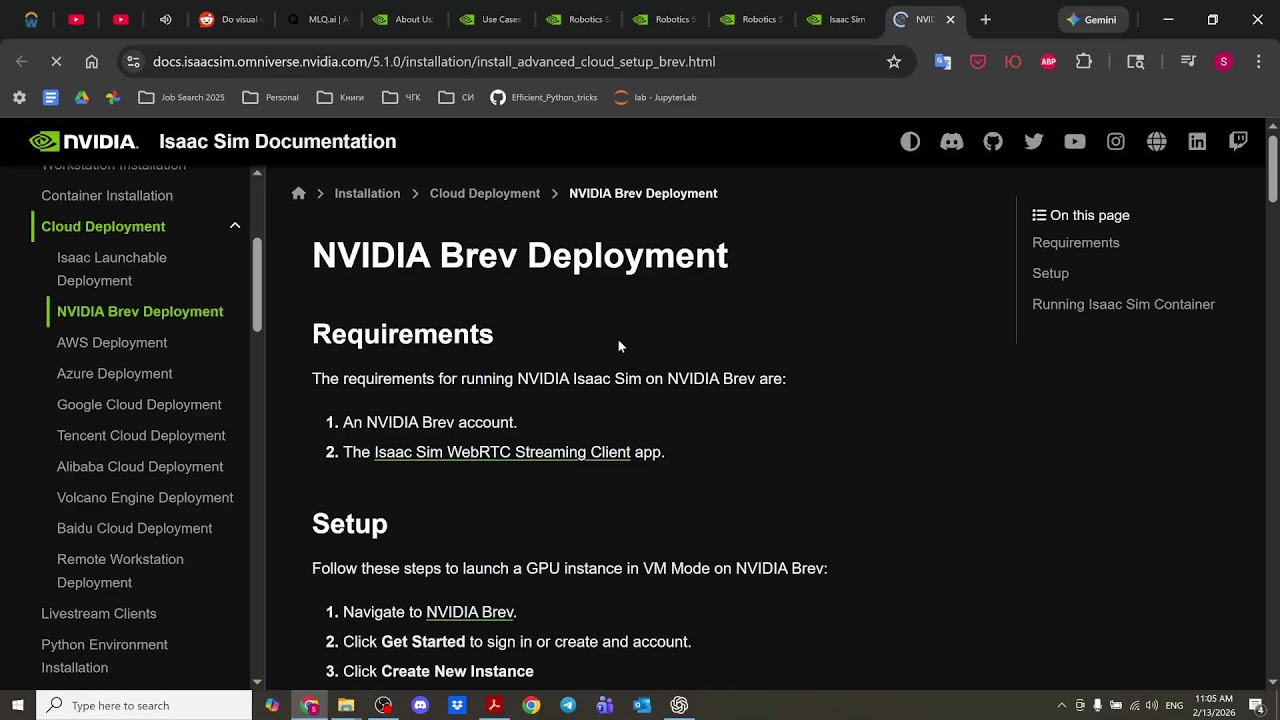Open the Windows Start menu

pos(18,705)
